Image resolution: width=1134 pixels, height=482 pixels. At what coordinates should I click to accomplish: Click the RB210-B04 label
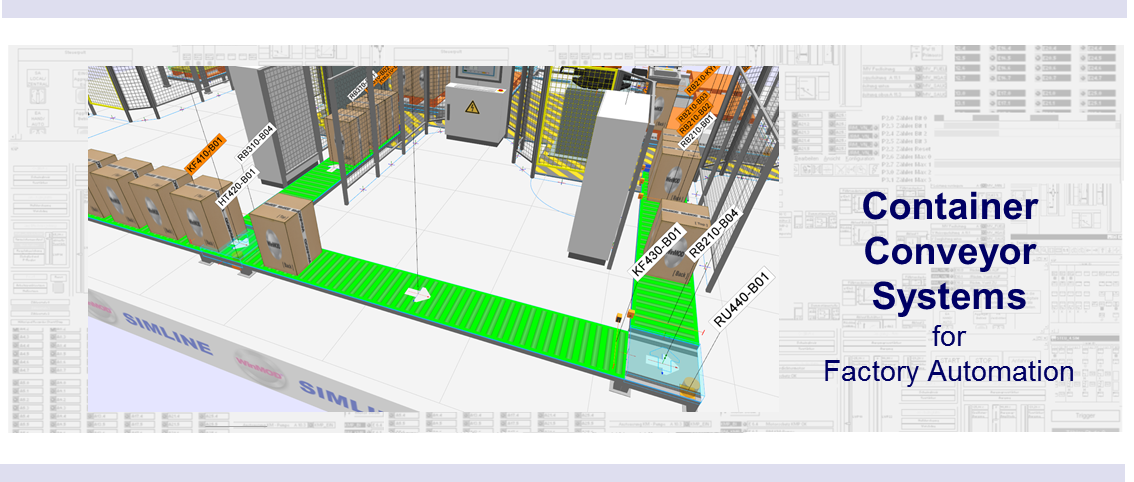712,234
